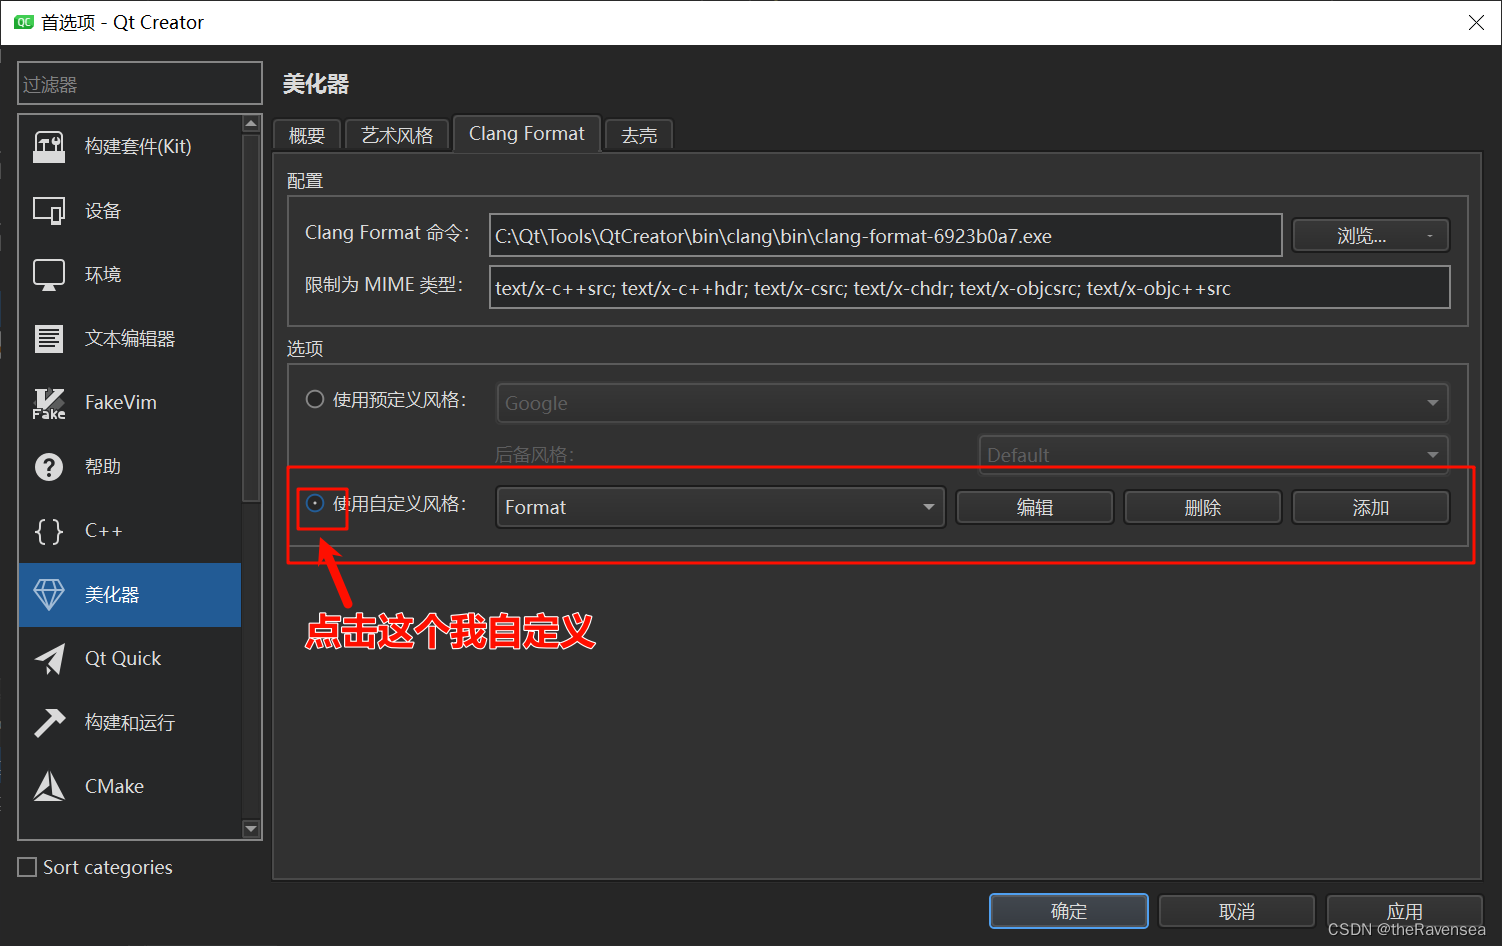Viewport: 1502px width, 946px height.
Task: Select the FakeVim category label
Action: [121, 403]
